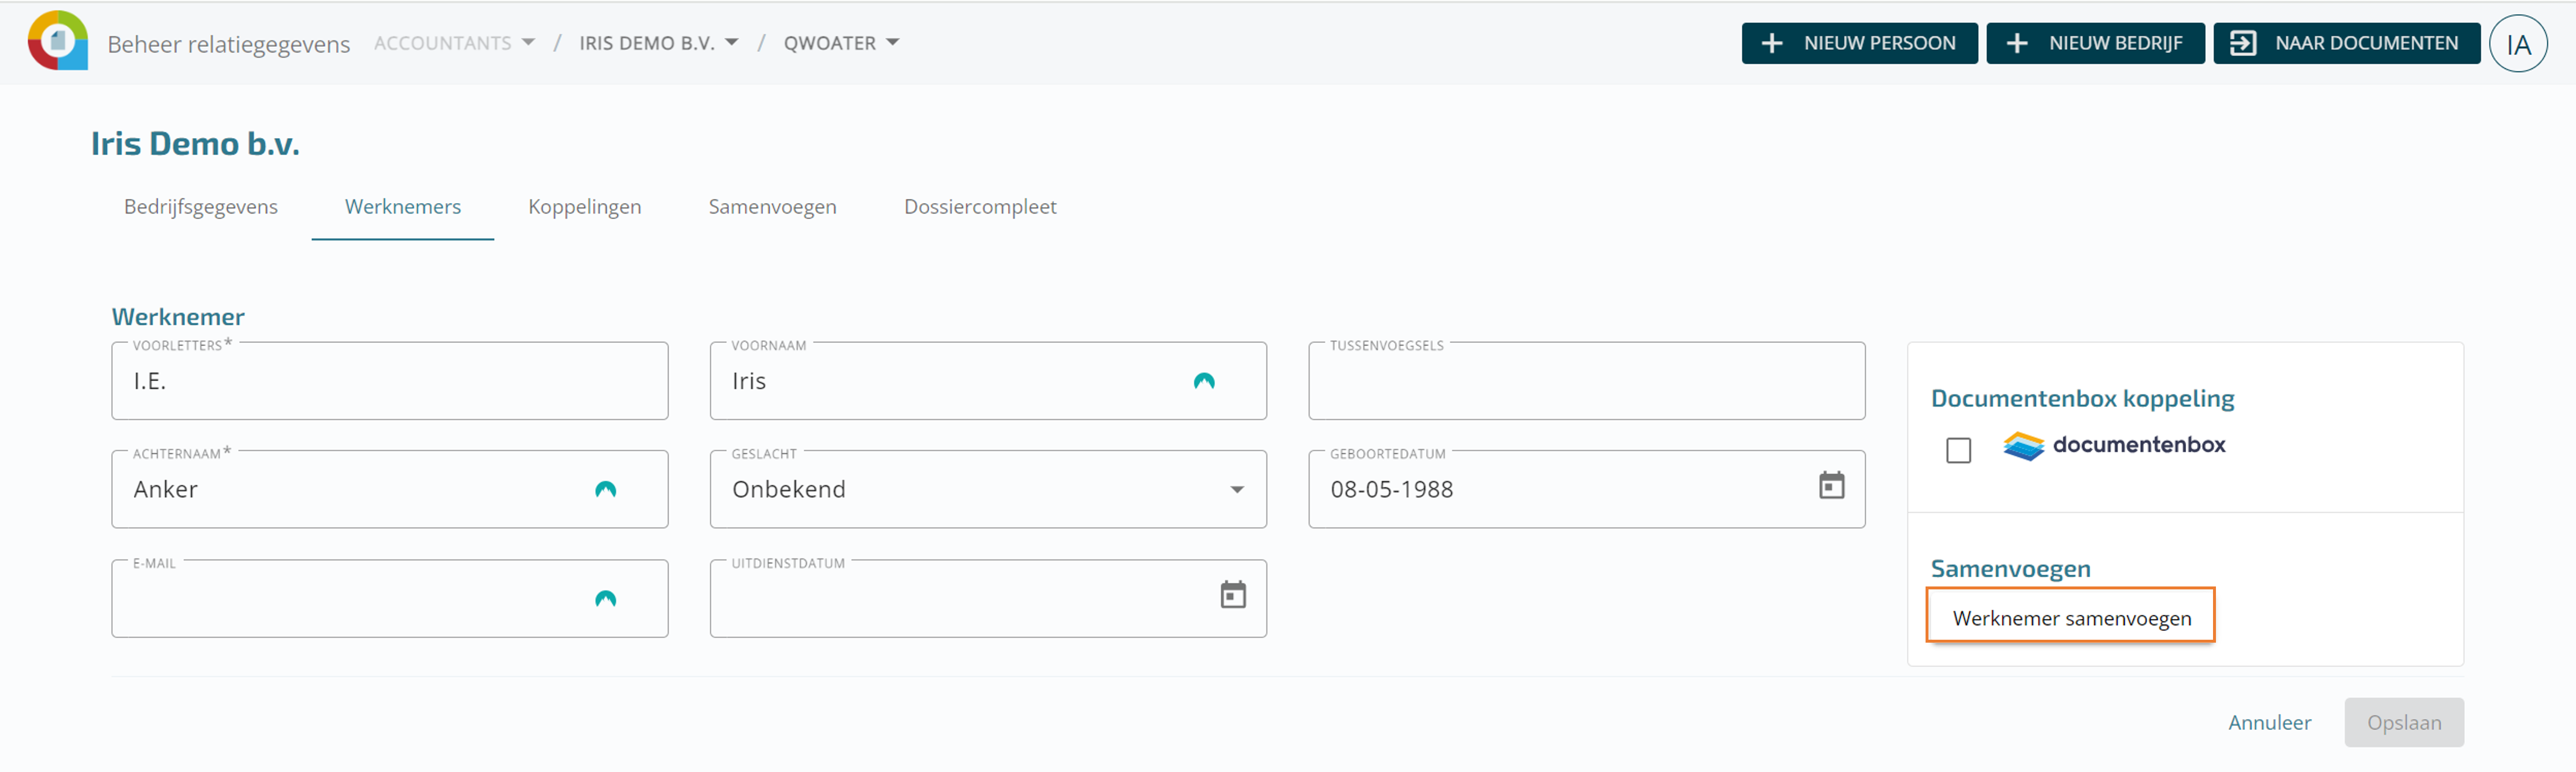Viewport: 2576px width, 772px height.
Task: Select the Werknemers tab
Action: click(x=403, y=207)
